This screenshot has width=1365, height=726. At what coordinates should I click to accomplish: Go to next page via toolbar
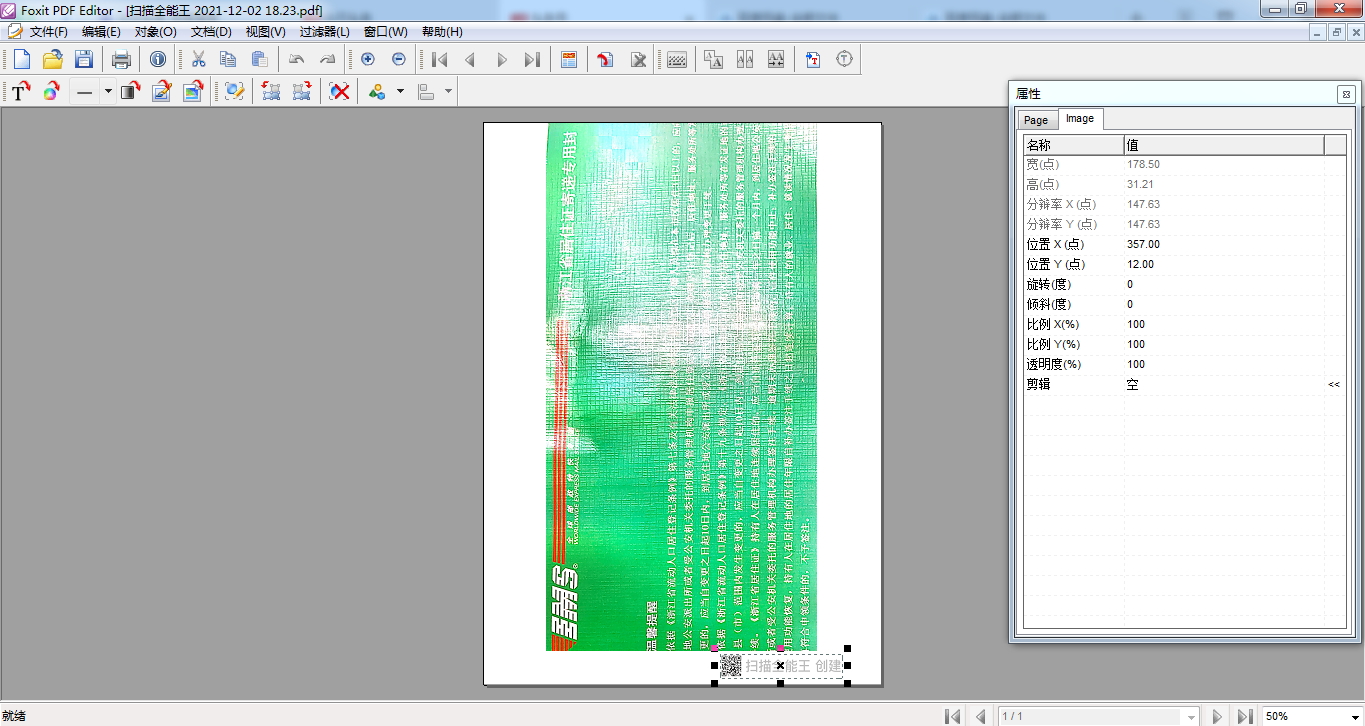click(502, 59)
